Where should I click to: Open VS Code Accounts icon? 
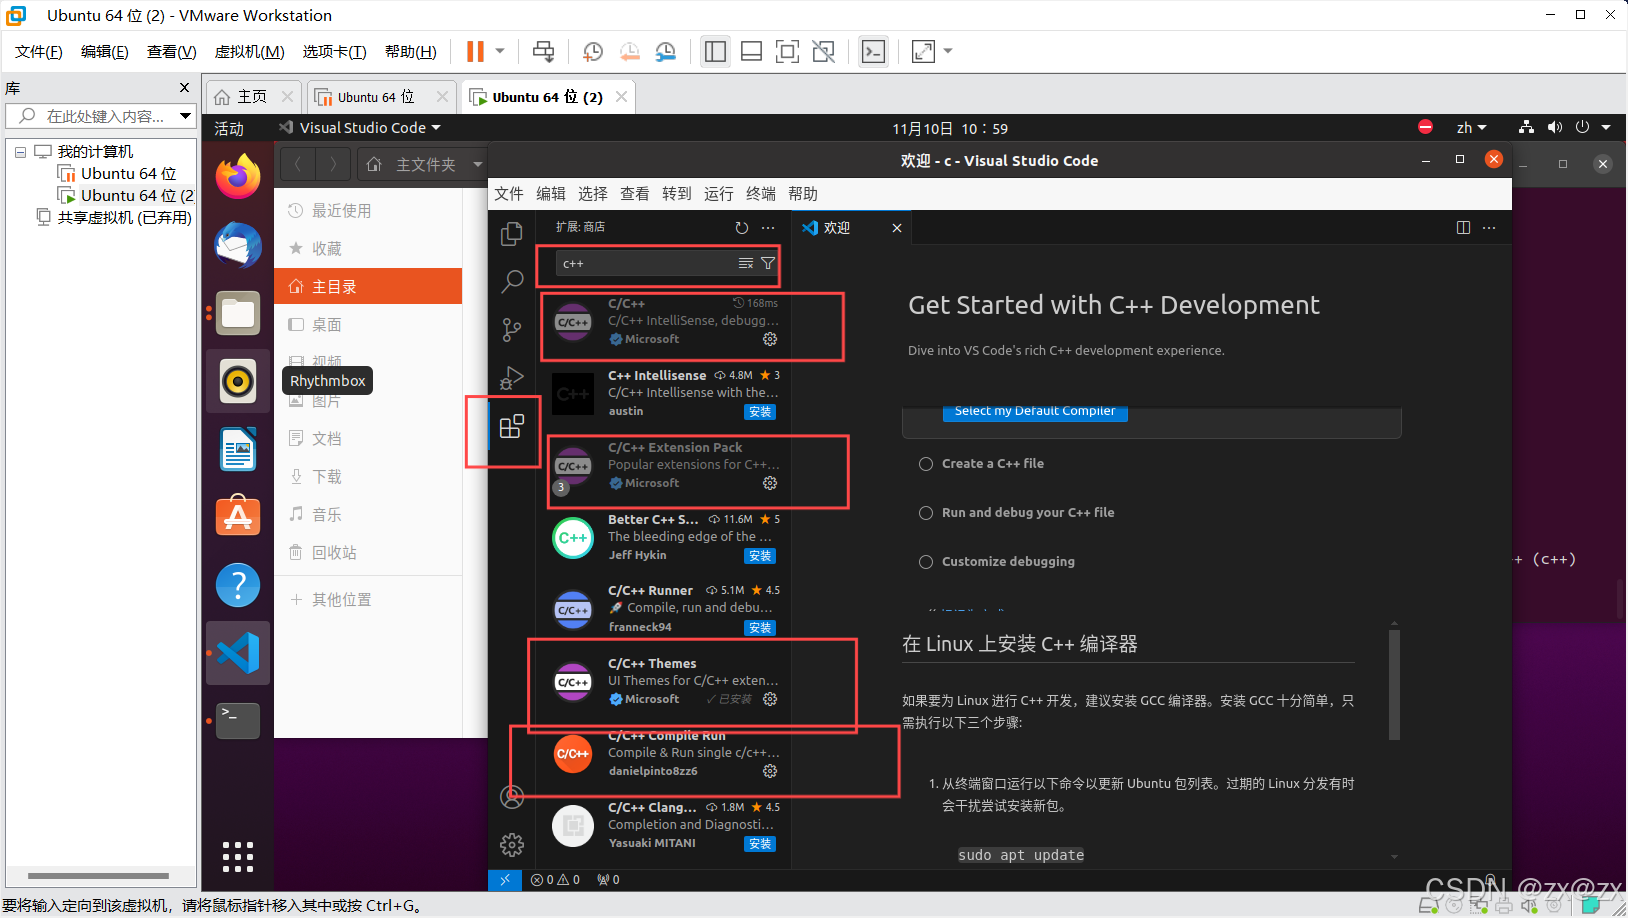[x=512, y=797]
